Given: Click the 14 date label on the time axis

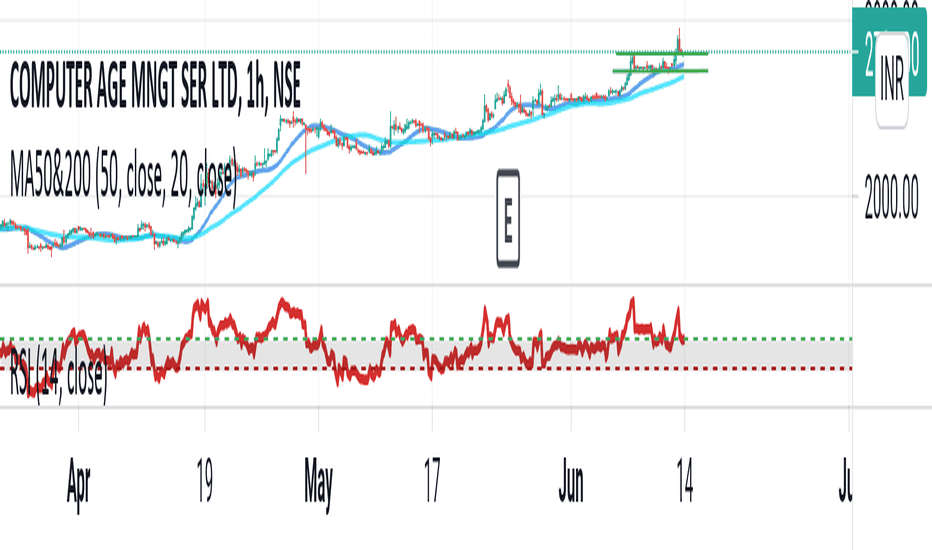Looking at the screenshot, I should coord(685,480).
